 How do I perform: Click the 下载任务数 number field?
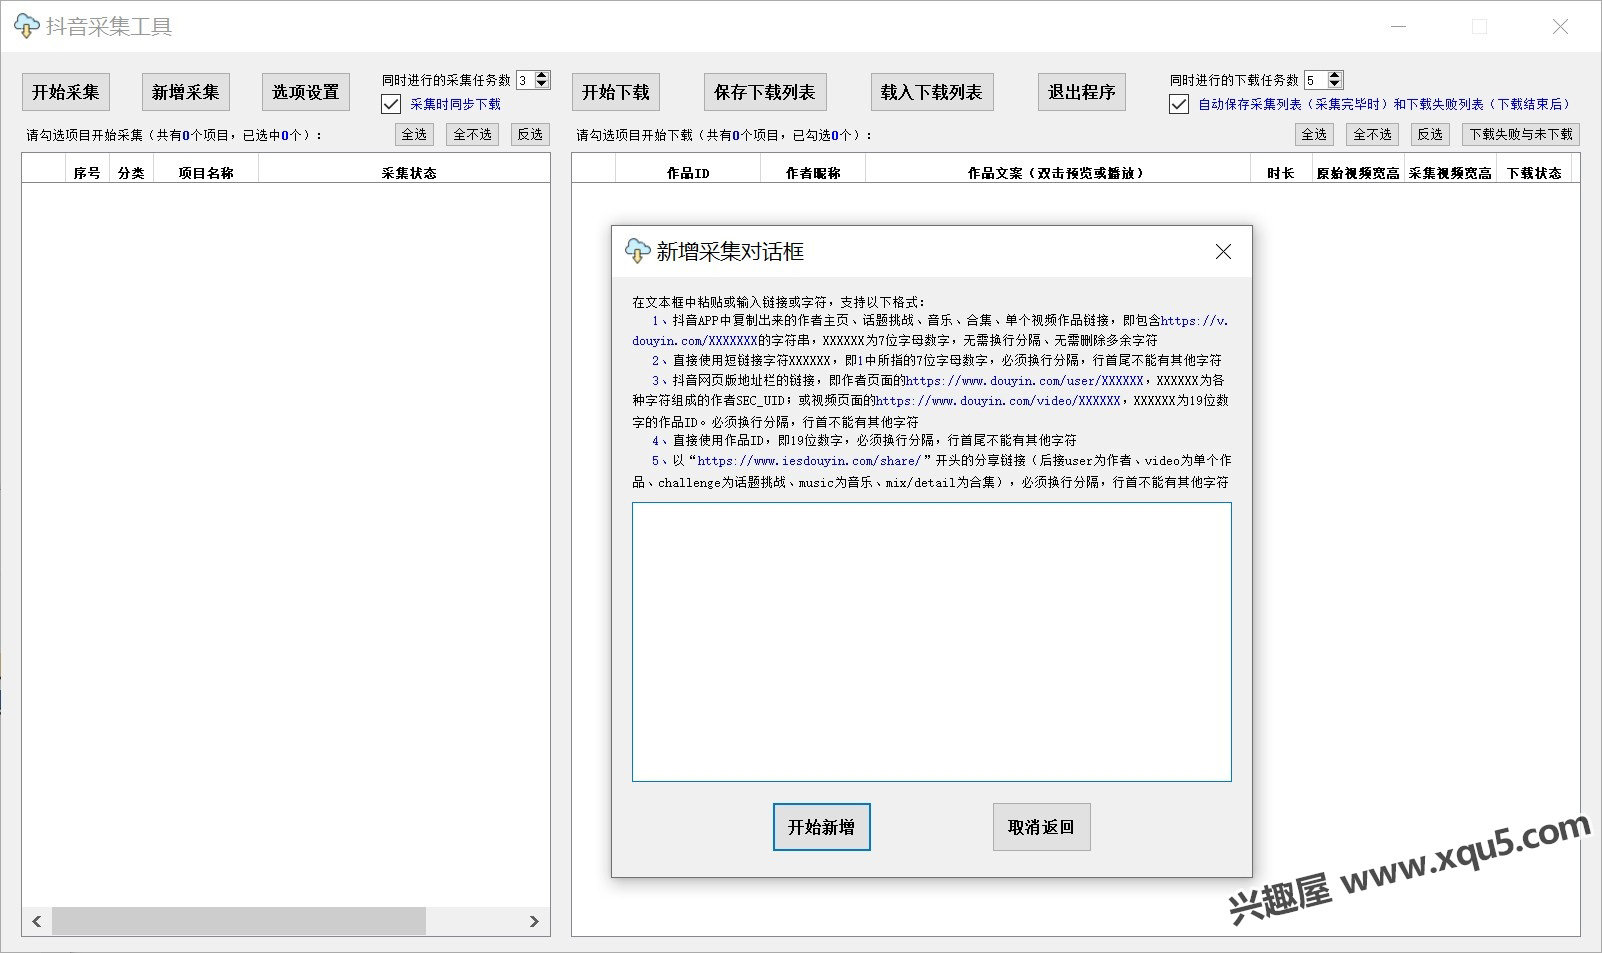click(x=1316, y=80)
